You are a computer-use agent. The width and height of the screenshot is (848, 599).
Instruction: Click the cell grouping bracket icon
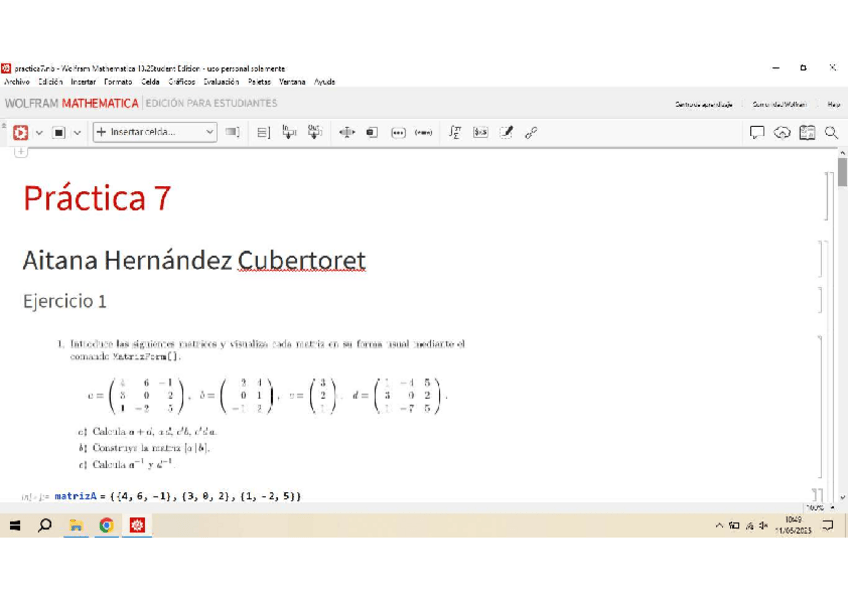pos(263,132)
